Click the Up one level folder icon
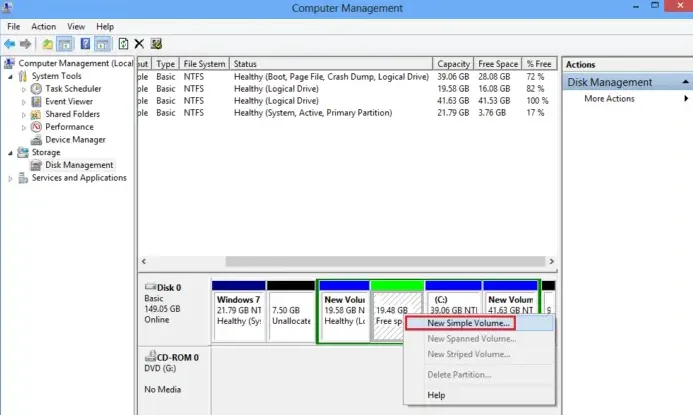This screenshot has height=415, width=693. [x=47, y=44]
